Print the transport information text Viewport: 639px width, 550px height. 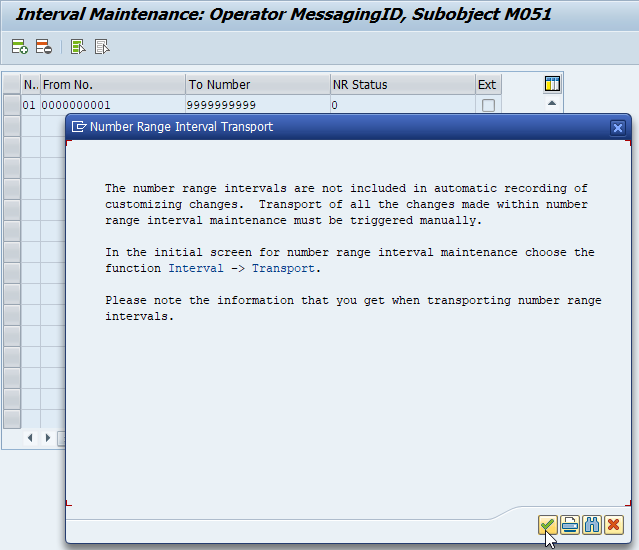tap(569, 525)
